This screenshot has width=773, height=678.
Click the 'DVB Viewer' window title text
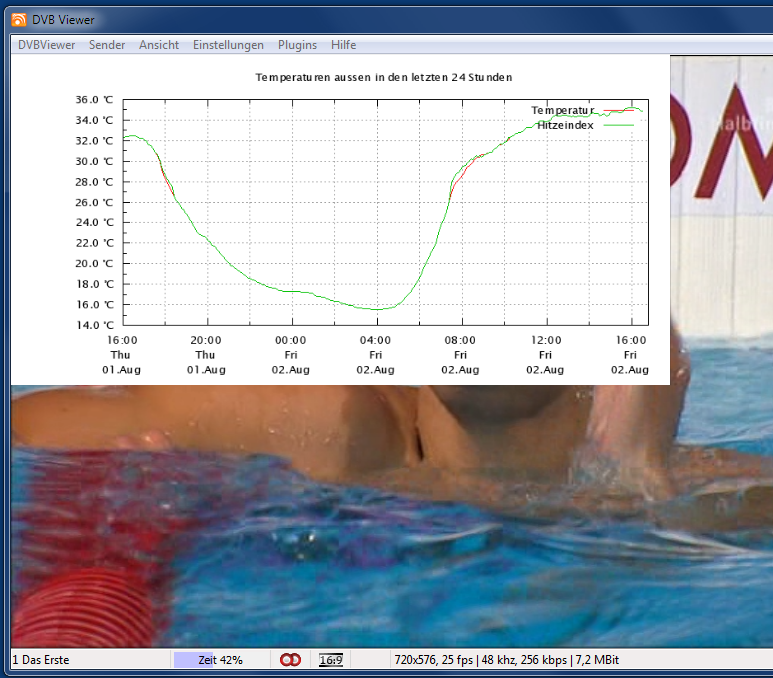[x=63, y=20]
